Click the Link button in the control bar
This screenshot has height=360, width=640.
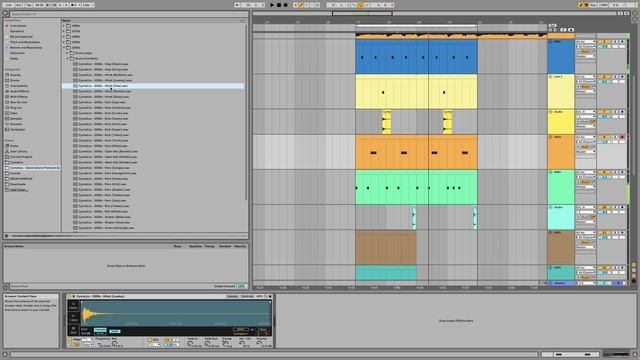tap(8, 5)
